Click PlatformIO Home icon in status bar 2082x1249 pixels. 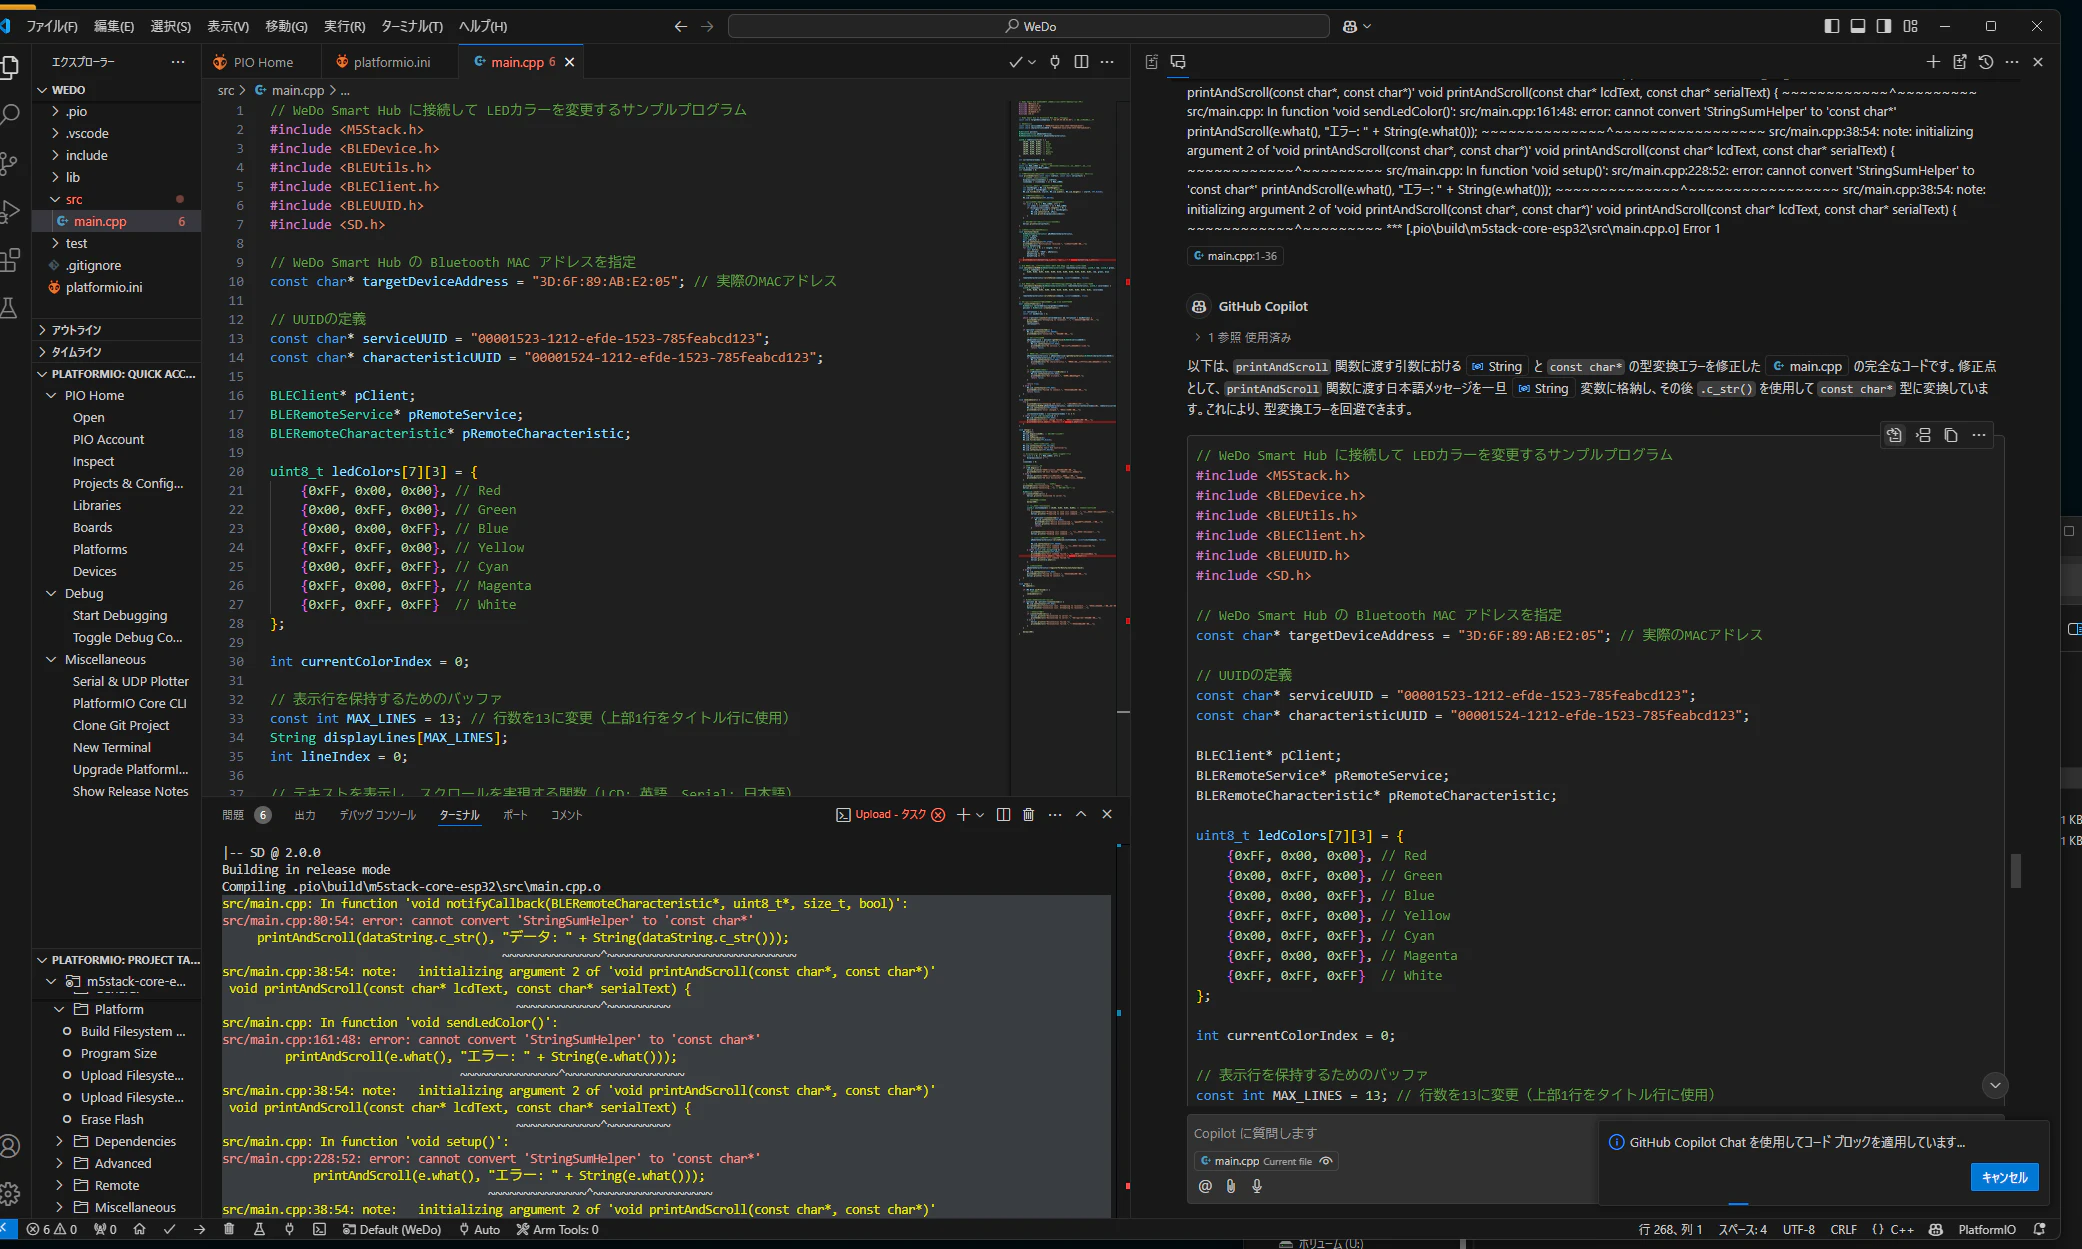tap(139, 1229)
